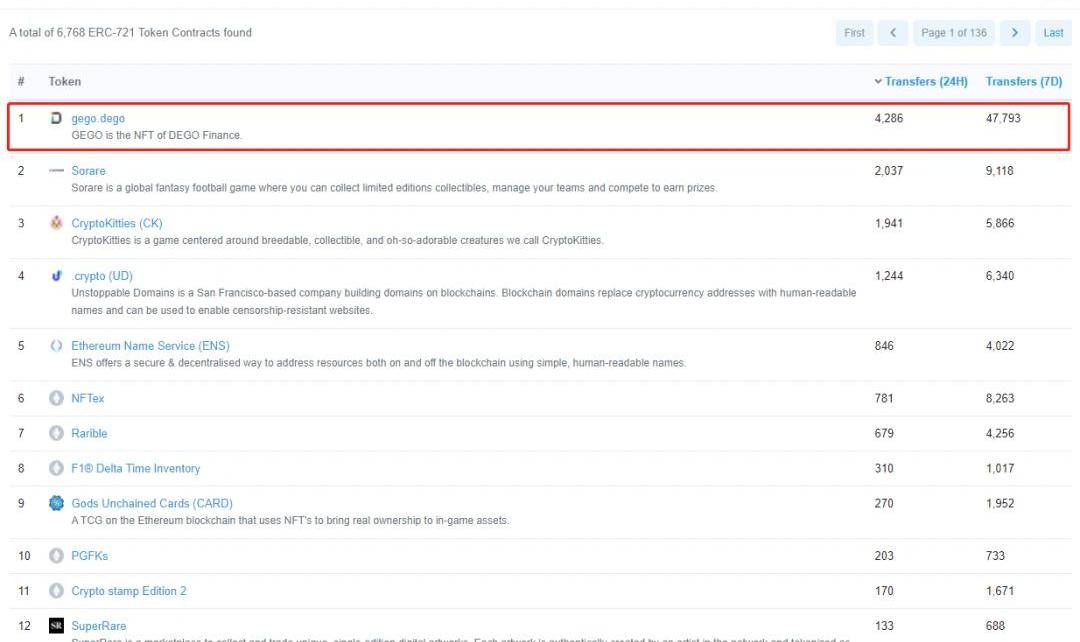This screenshot has height=642, width=1080.
Task: Click the Sorare fantasy football description text
Action: pos(394,188)
